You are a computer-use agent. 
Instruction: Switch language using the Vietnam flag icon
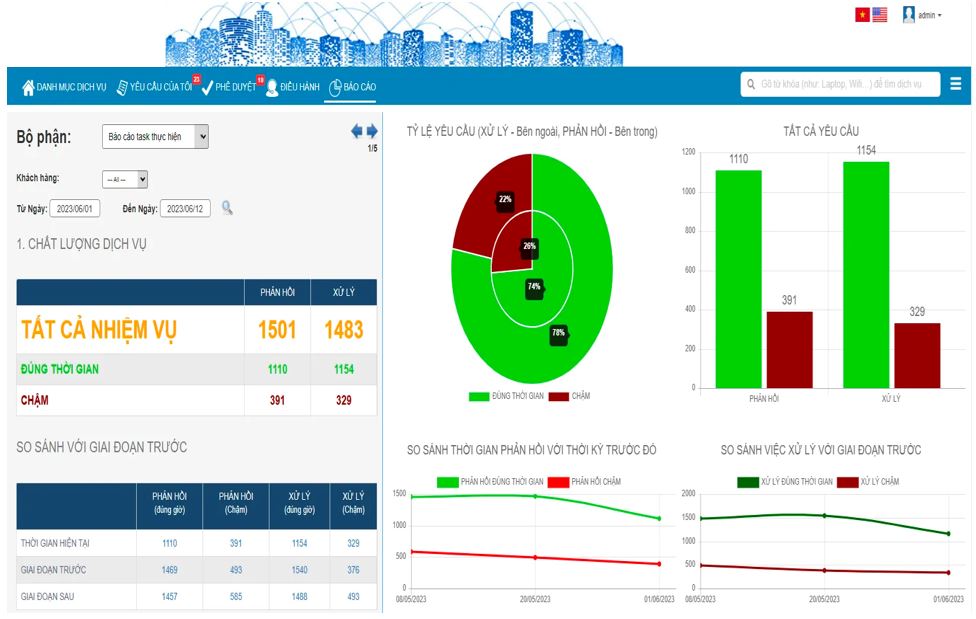862,15
